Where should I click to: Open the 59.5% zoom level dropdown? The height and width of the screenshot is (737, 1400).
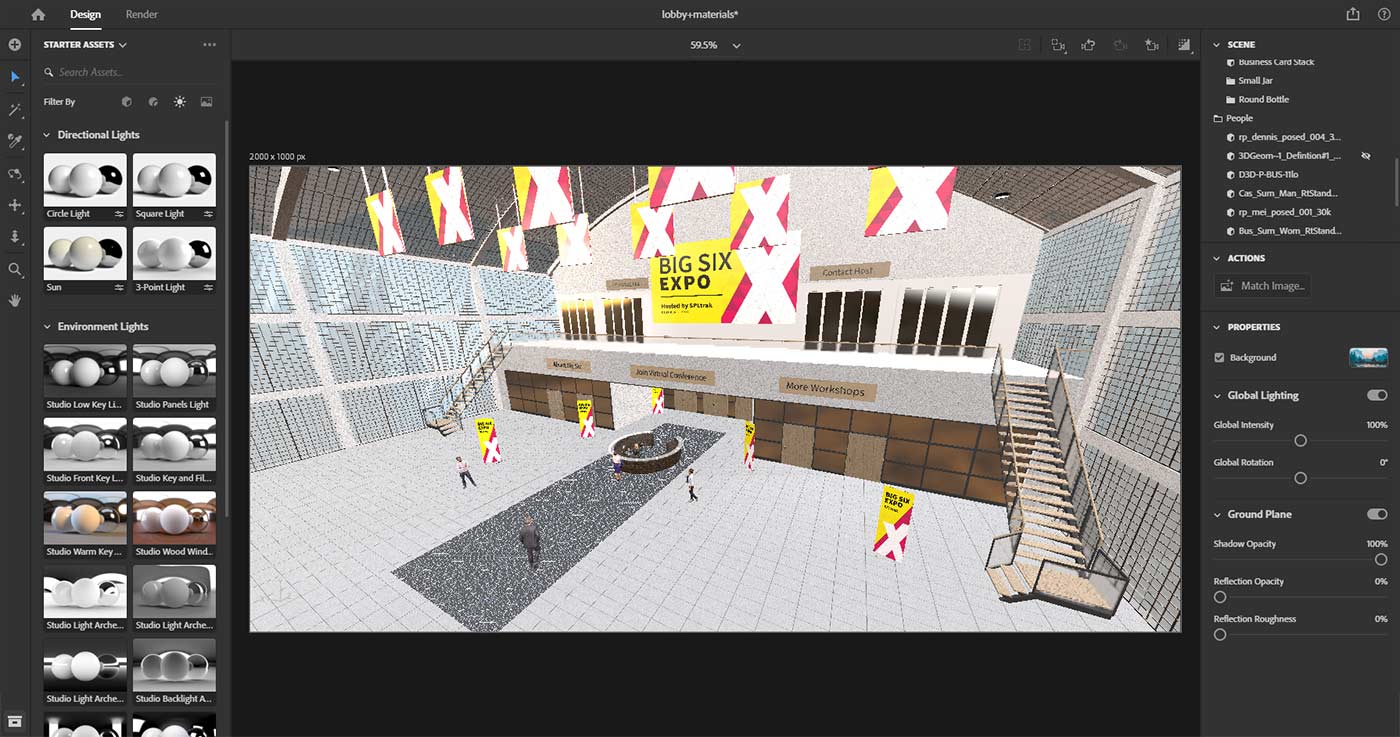click(736, 45)
